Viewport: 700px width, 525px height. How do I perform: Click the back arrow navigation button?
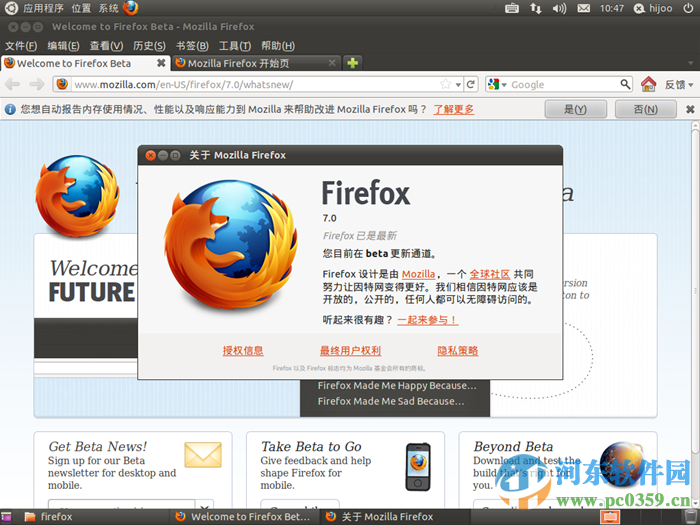click(12, 84)
